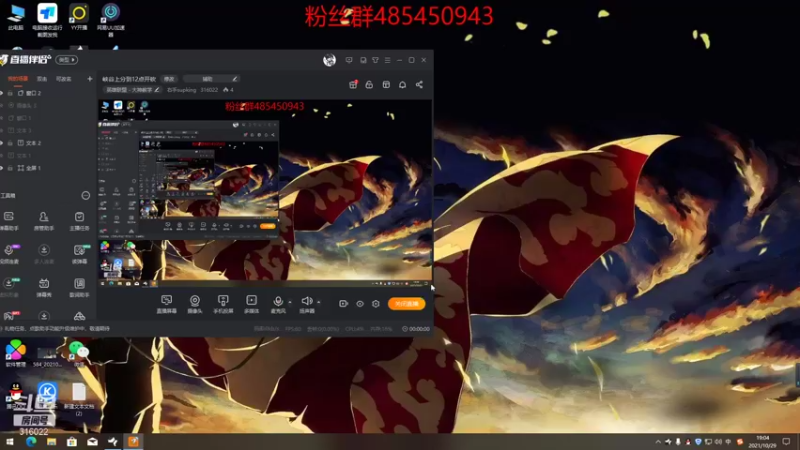The image size is (800, 450).
Task: Toggle preview eye icon in bottom toolbar
Action: [360, 304]
